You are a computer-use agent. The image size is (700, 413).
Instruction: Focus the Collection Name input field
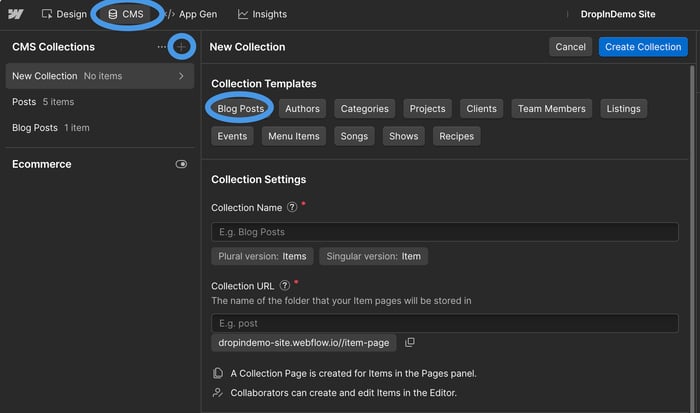coord(445,232)
